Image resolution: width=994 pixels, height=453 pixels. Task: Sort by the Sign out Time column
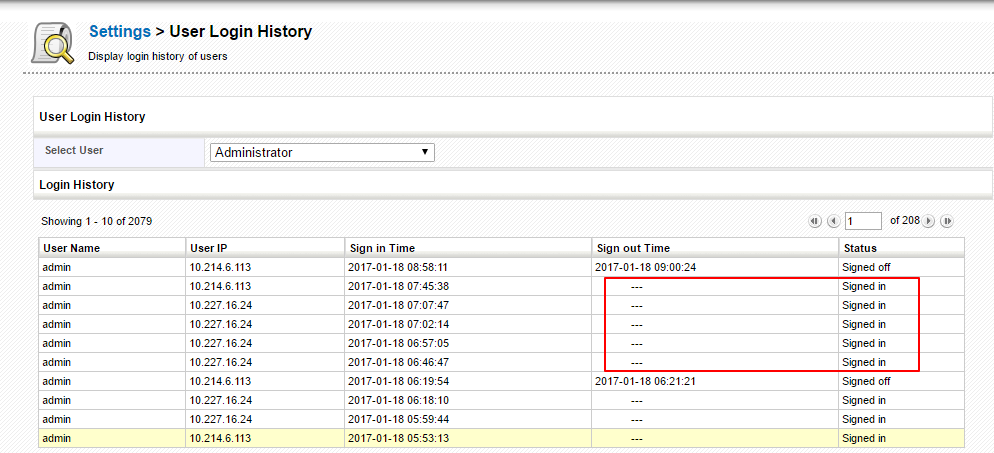click(x=633, y=248)
